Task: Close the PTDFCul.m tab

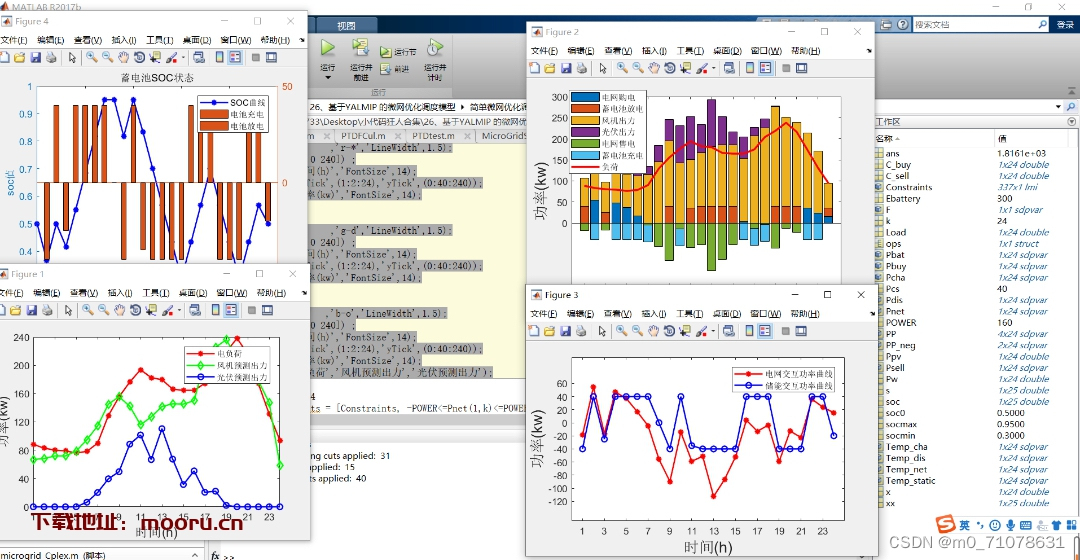Action: click(x=396, y=136)
